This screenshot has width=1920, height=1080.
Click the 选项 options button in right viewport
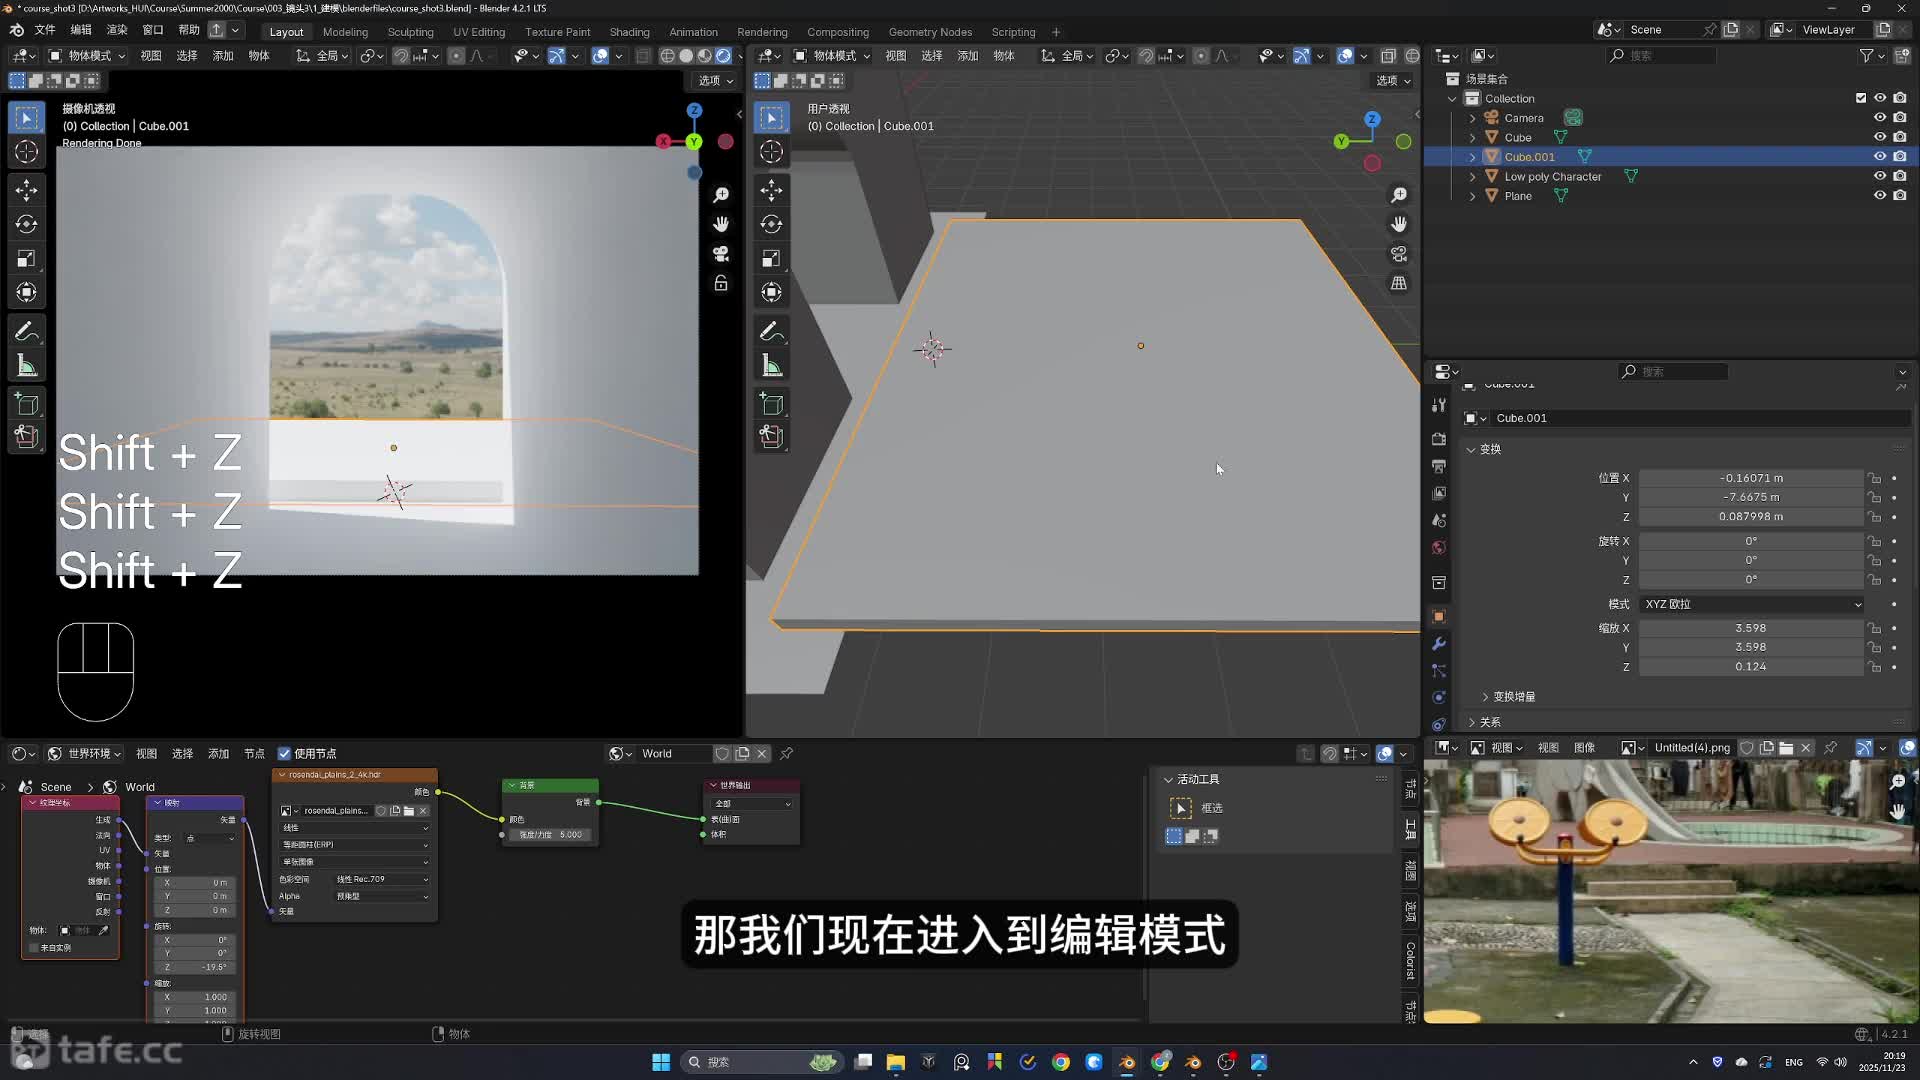[1392, 81]
